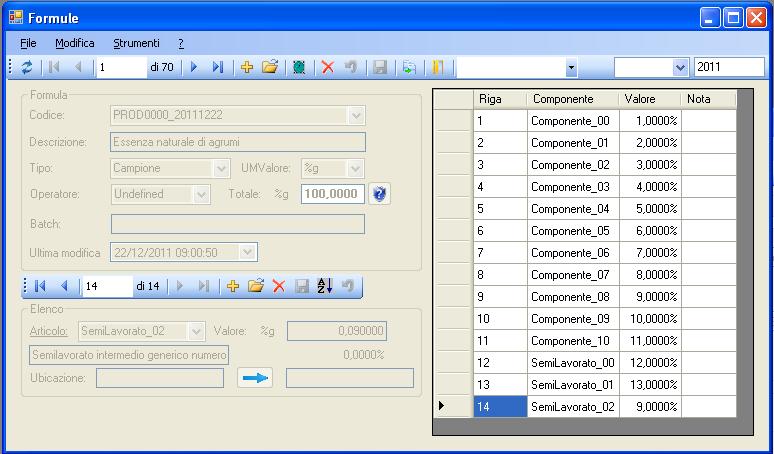The image size is (774, 454).
Task: Delete formula with top red X icon
Action: pyautogui.click(x=327, y=67)
